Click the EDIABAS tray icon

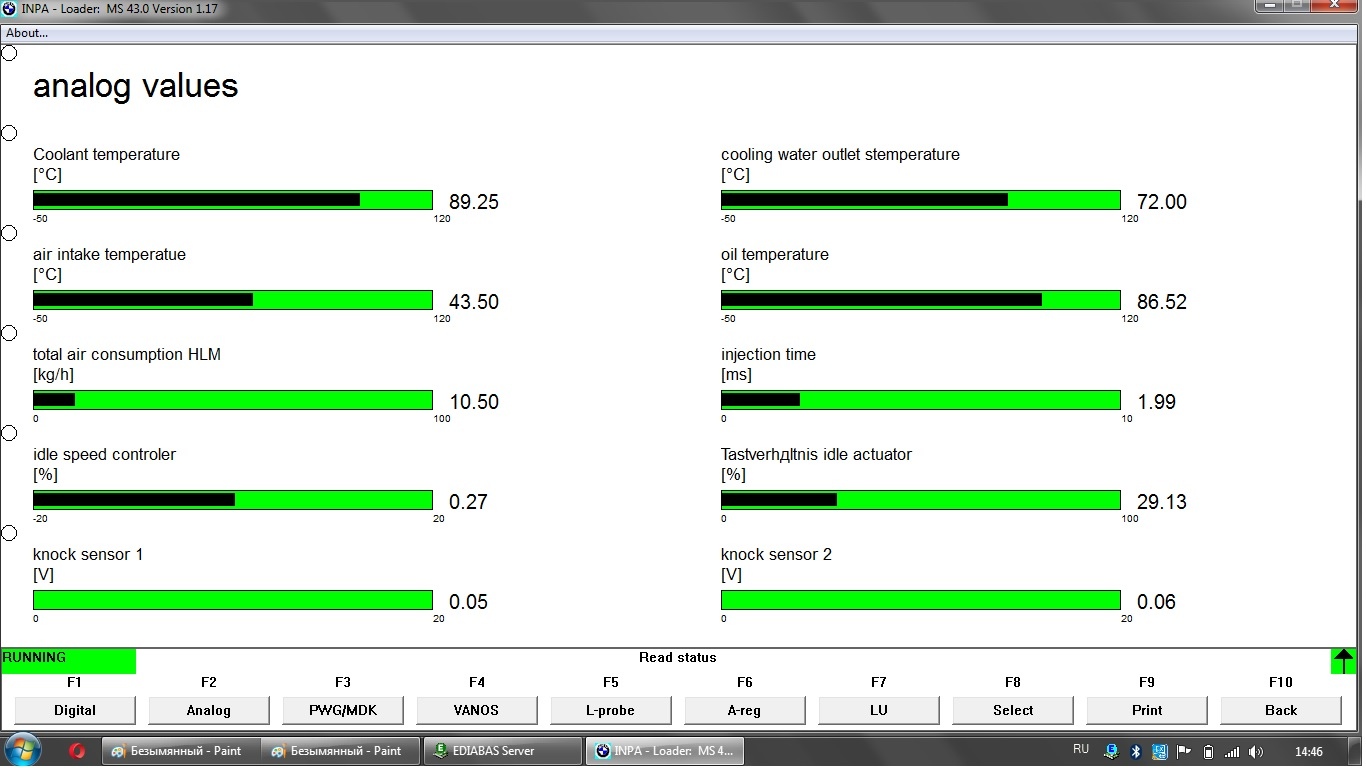(x=1112, y=751)
